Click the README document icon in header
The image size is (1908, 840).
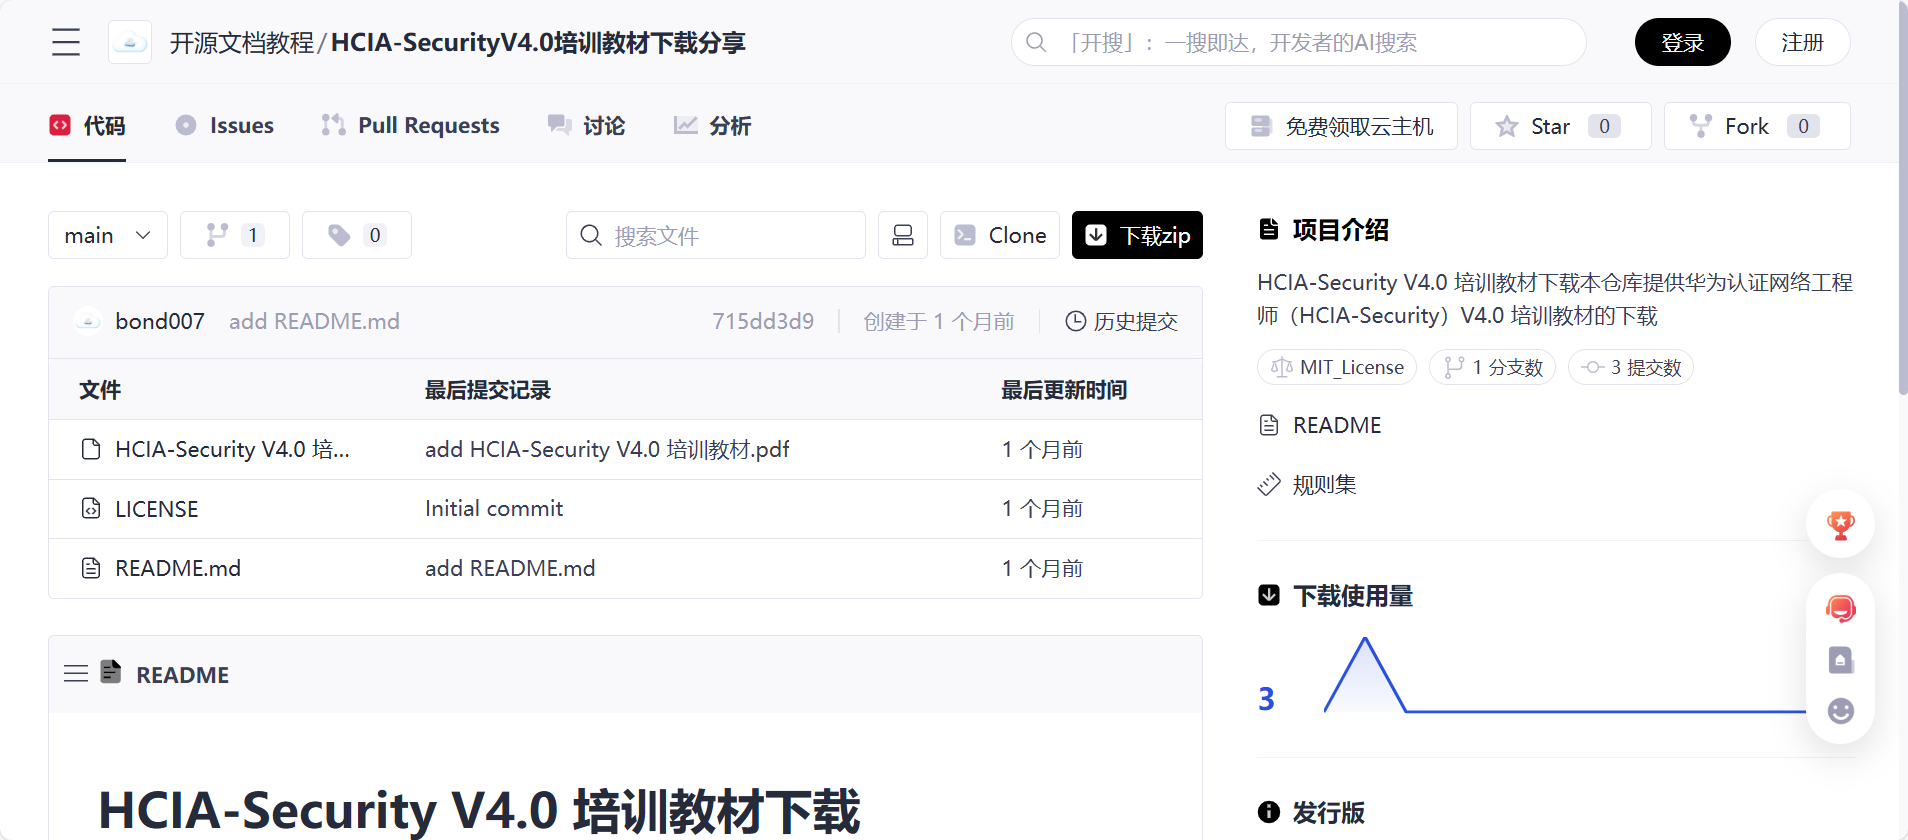pos(111,672)
